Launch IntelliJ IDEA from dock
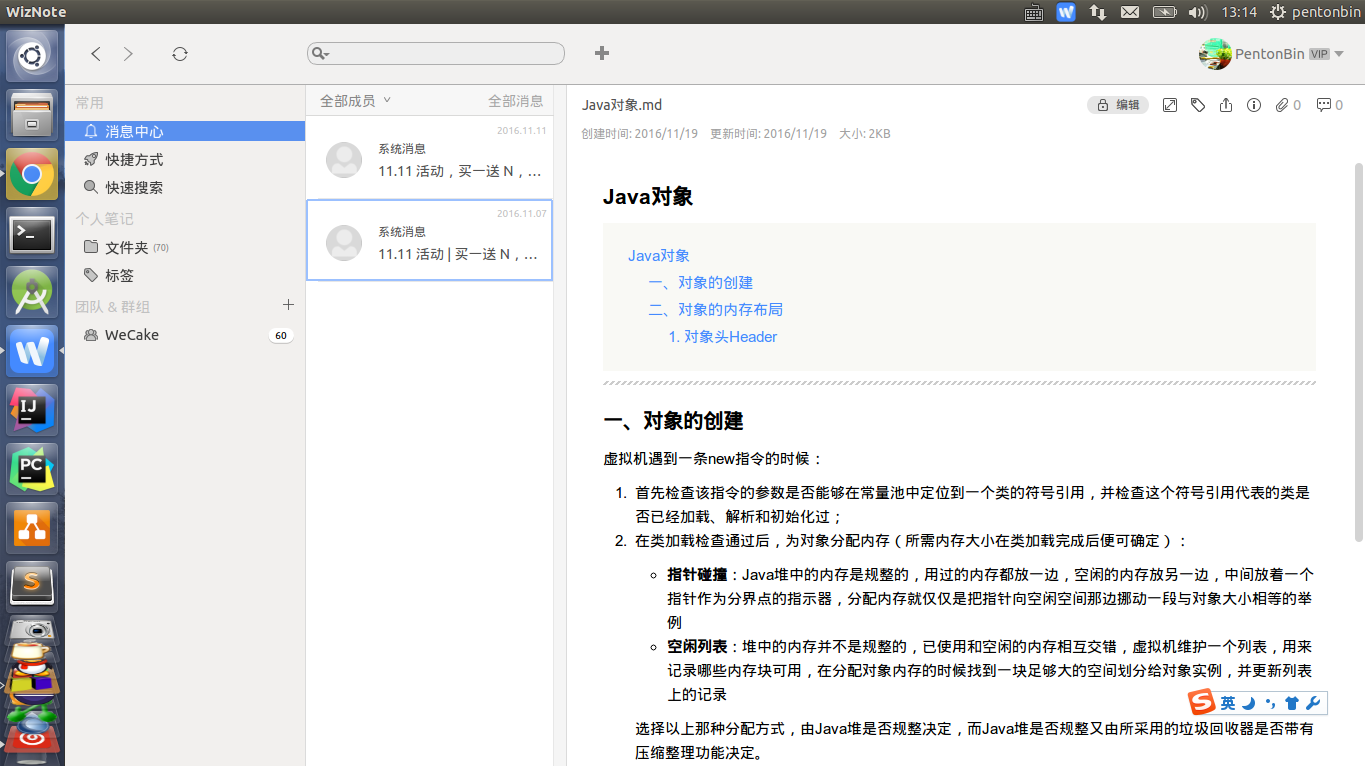 click(32, 410)
